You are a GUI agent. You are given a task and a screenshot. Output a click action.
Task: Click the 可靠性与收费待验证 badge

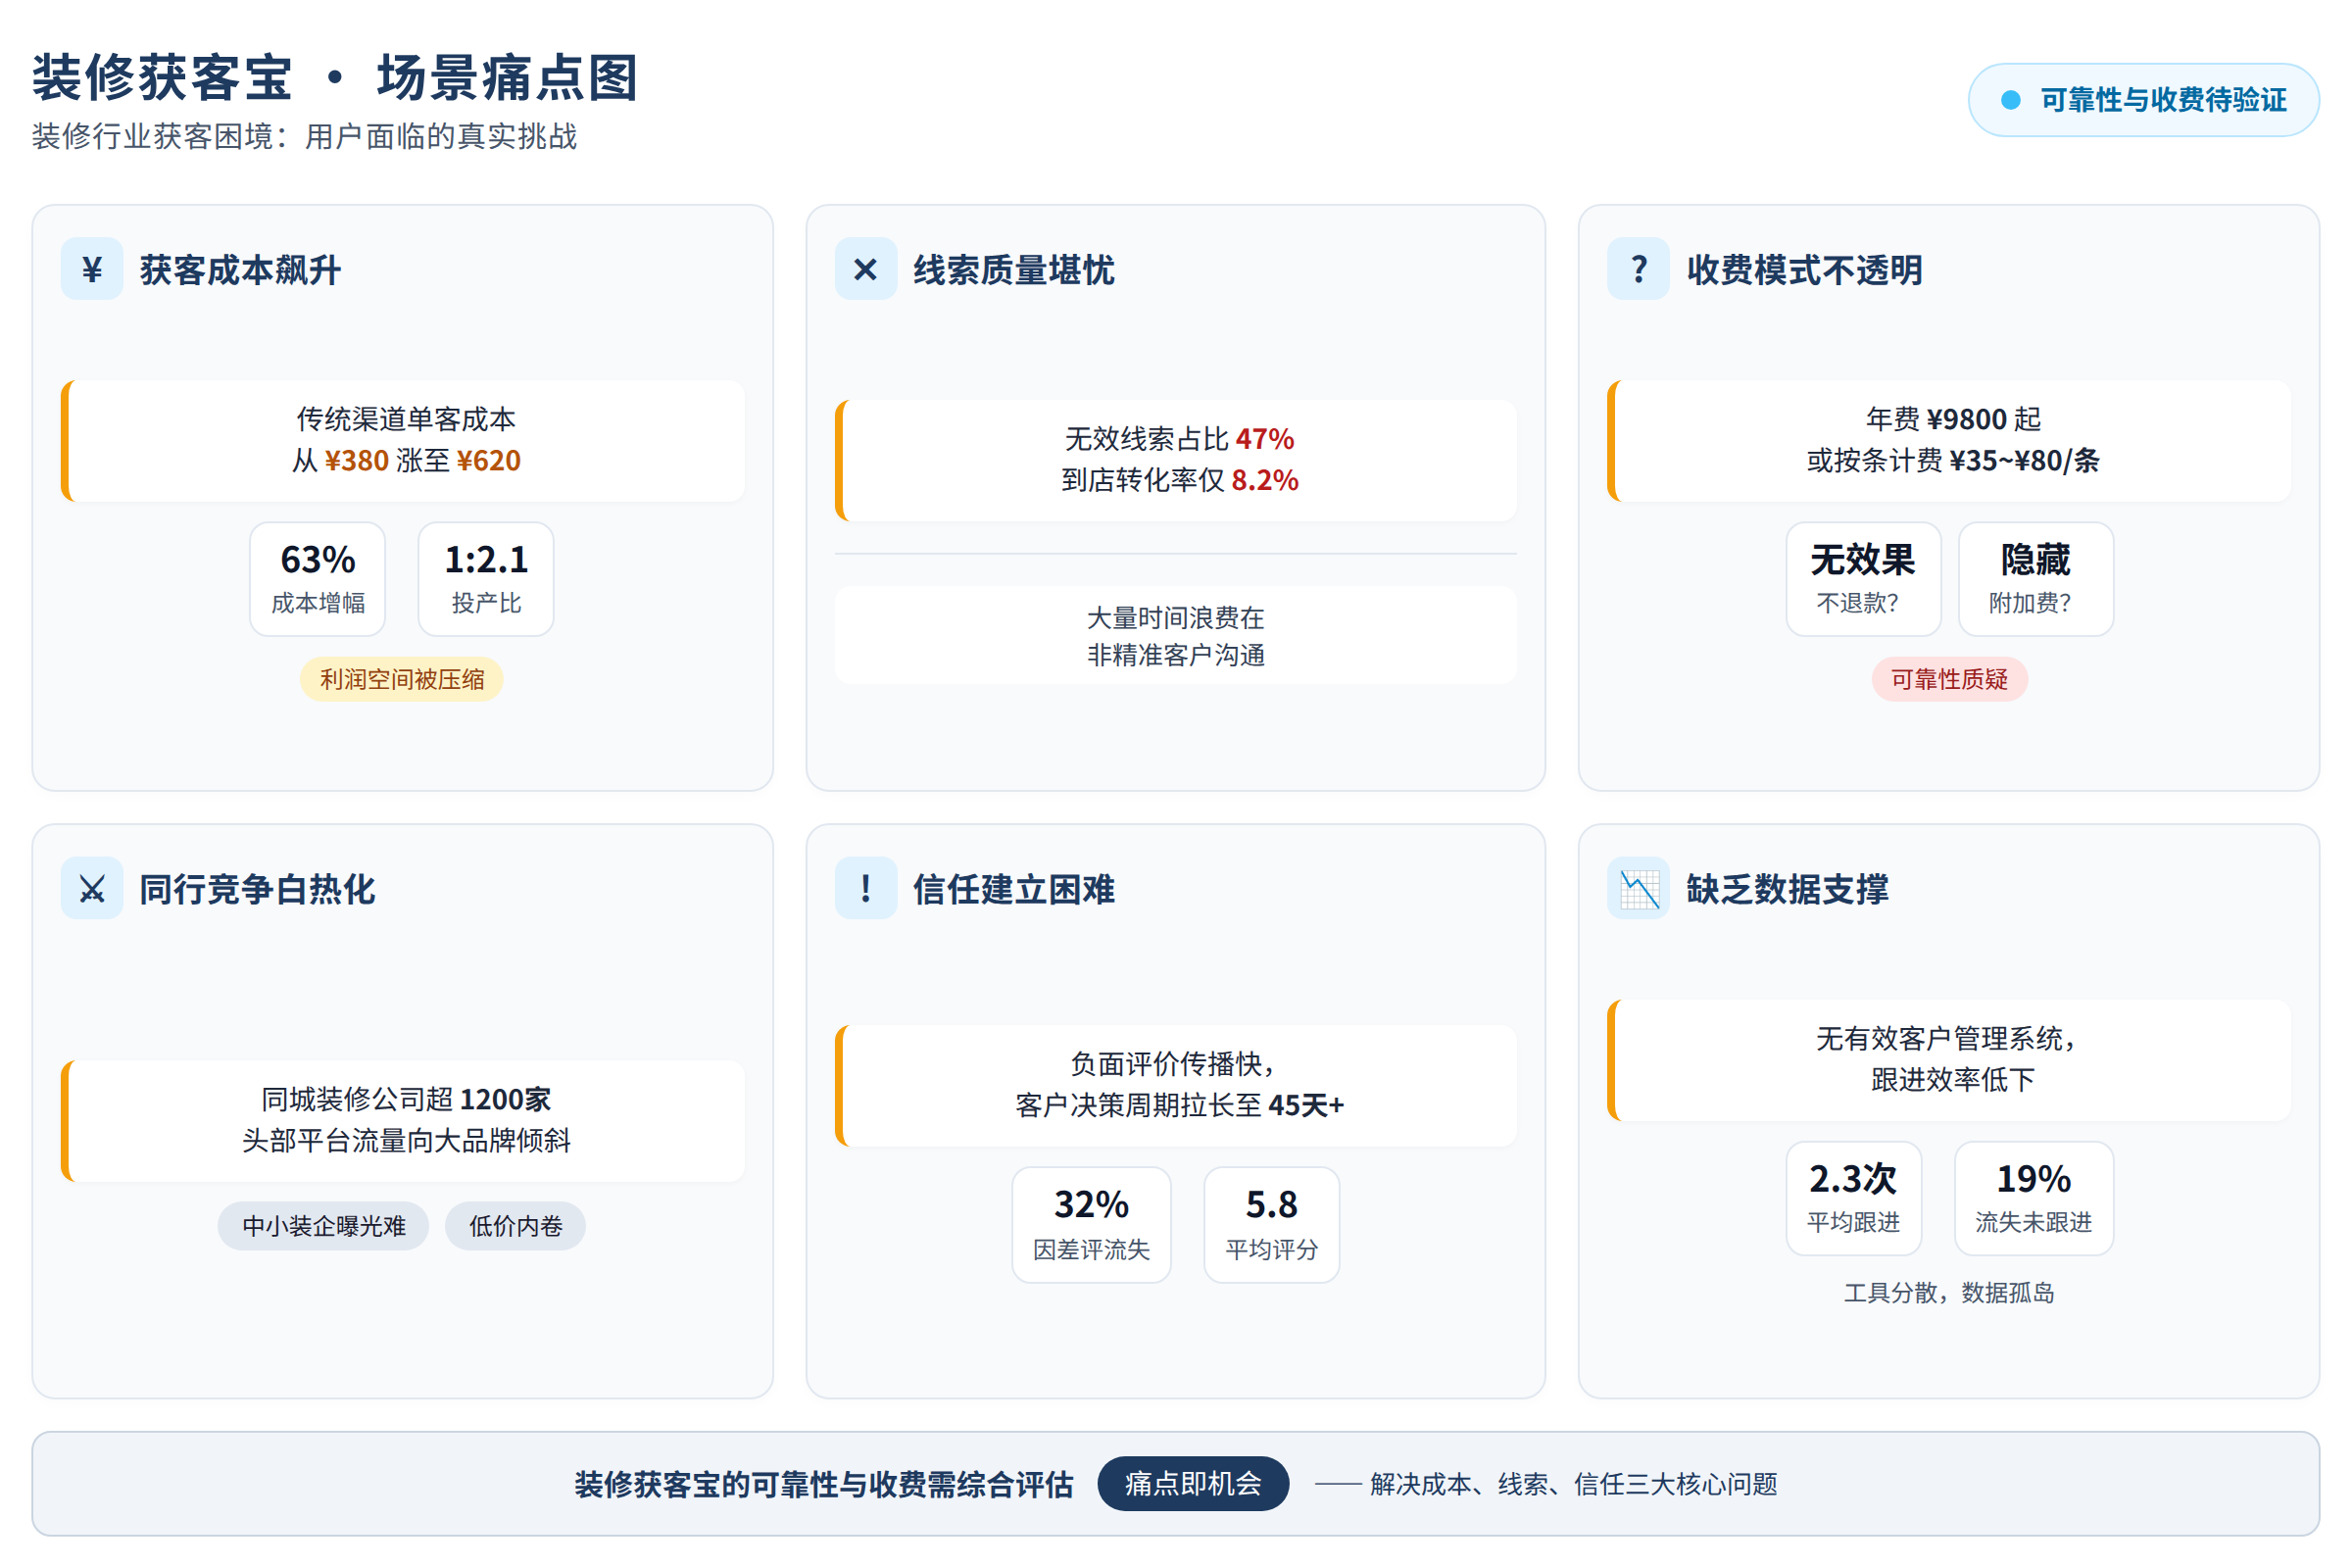2144,100
